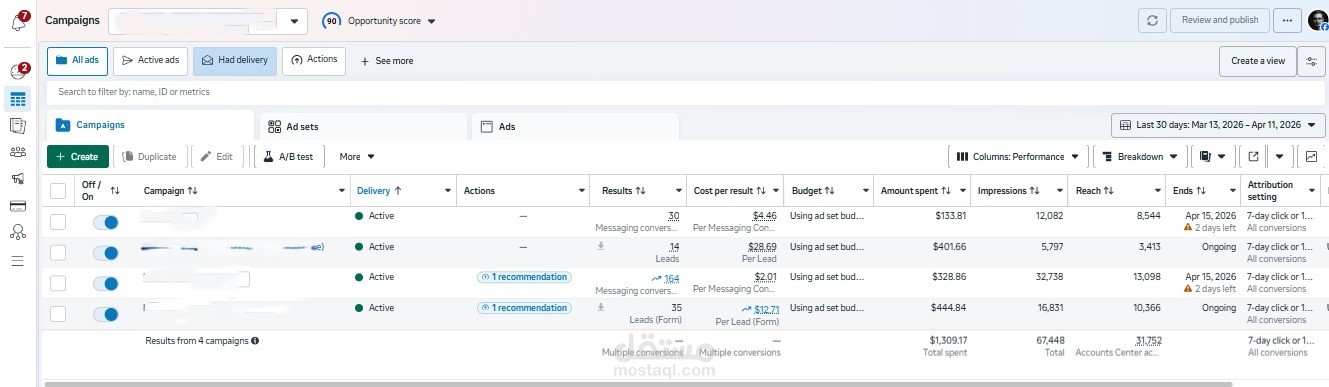This screenshot has width=1329, height=387.
Task: Turn off the campaign with 164 results
Action: [105, 284]
